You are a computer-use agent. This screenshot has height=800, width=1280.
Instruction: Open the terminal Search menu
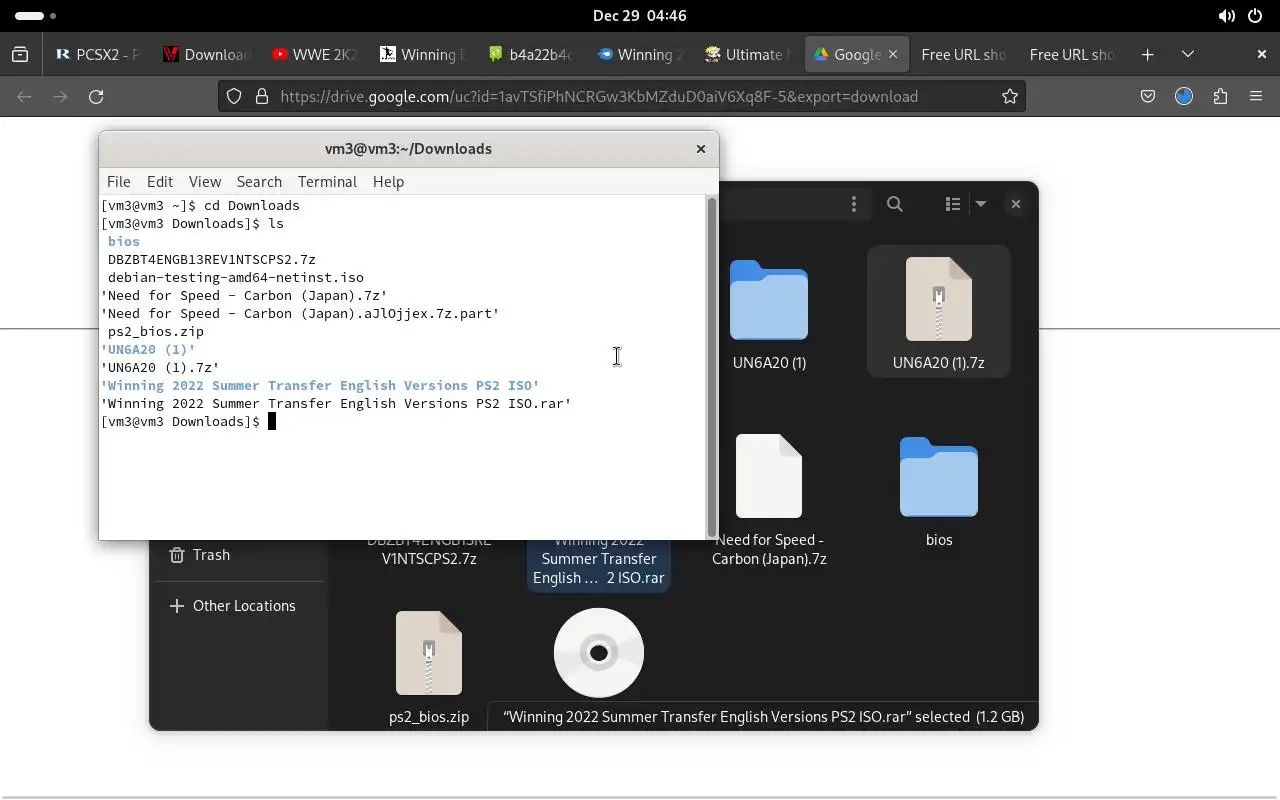[259, 181]
